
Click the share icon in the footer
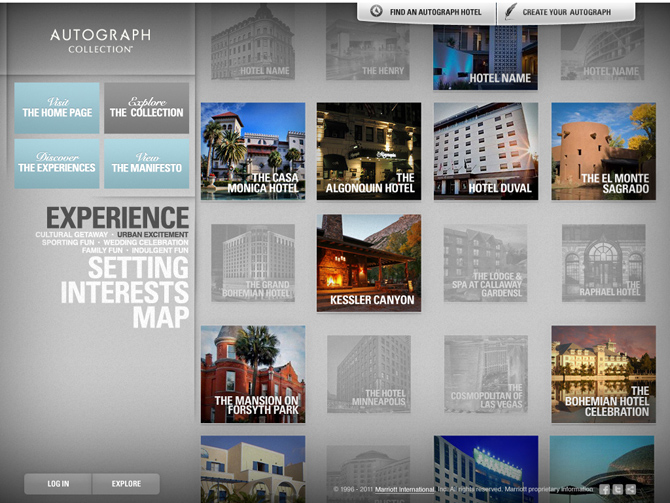(x=631, y=489)
